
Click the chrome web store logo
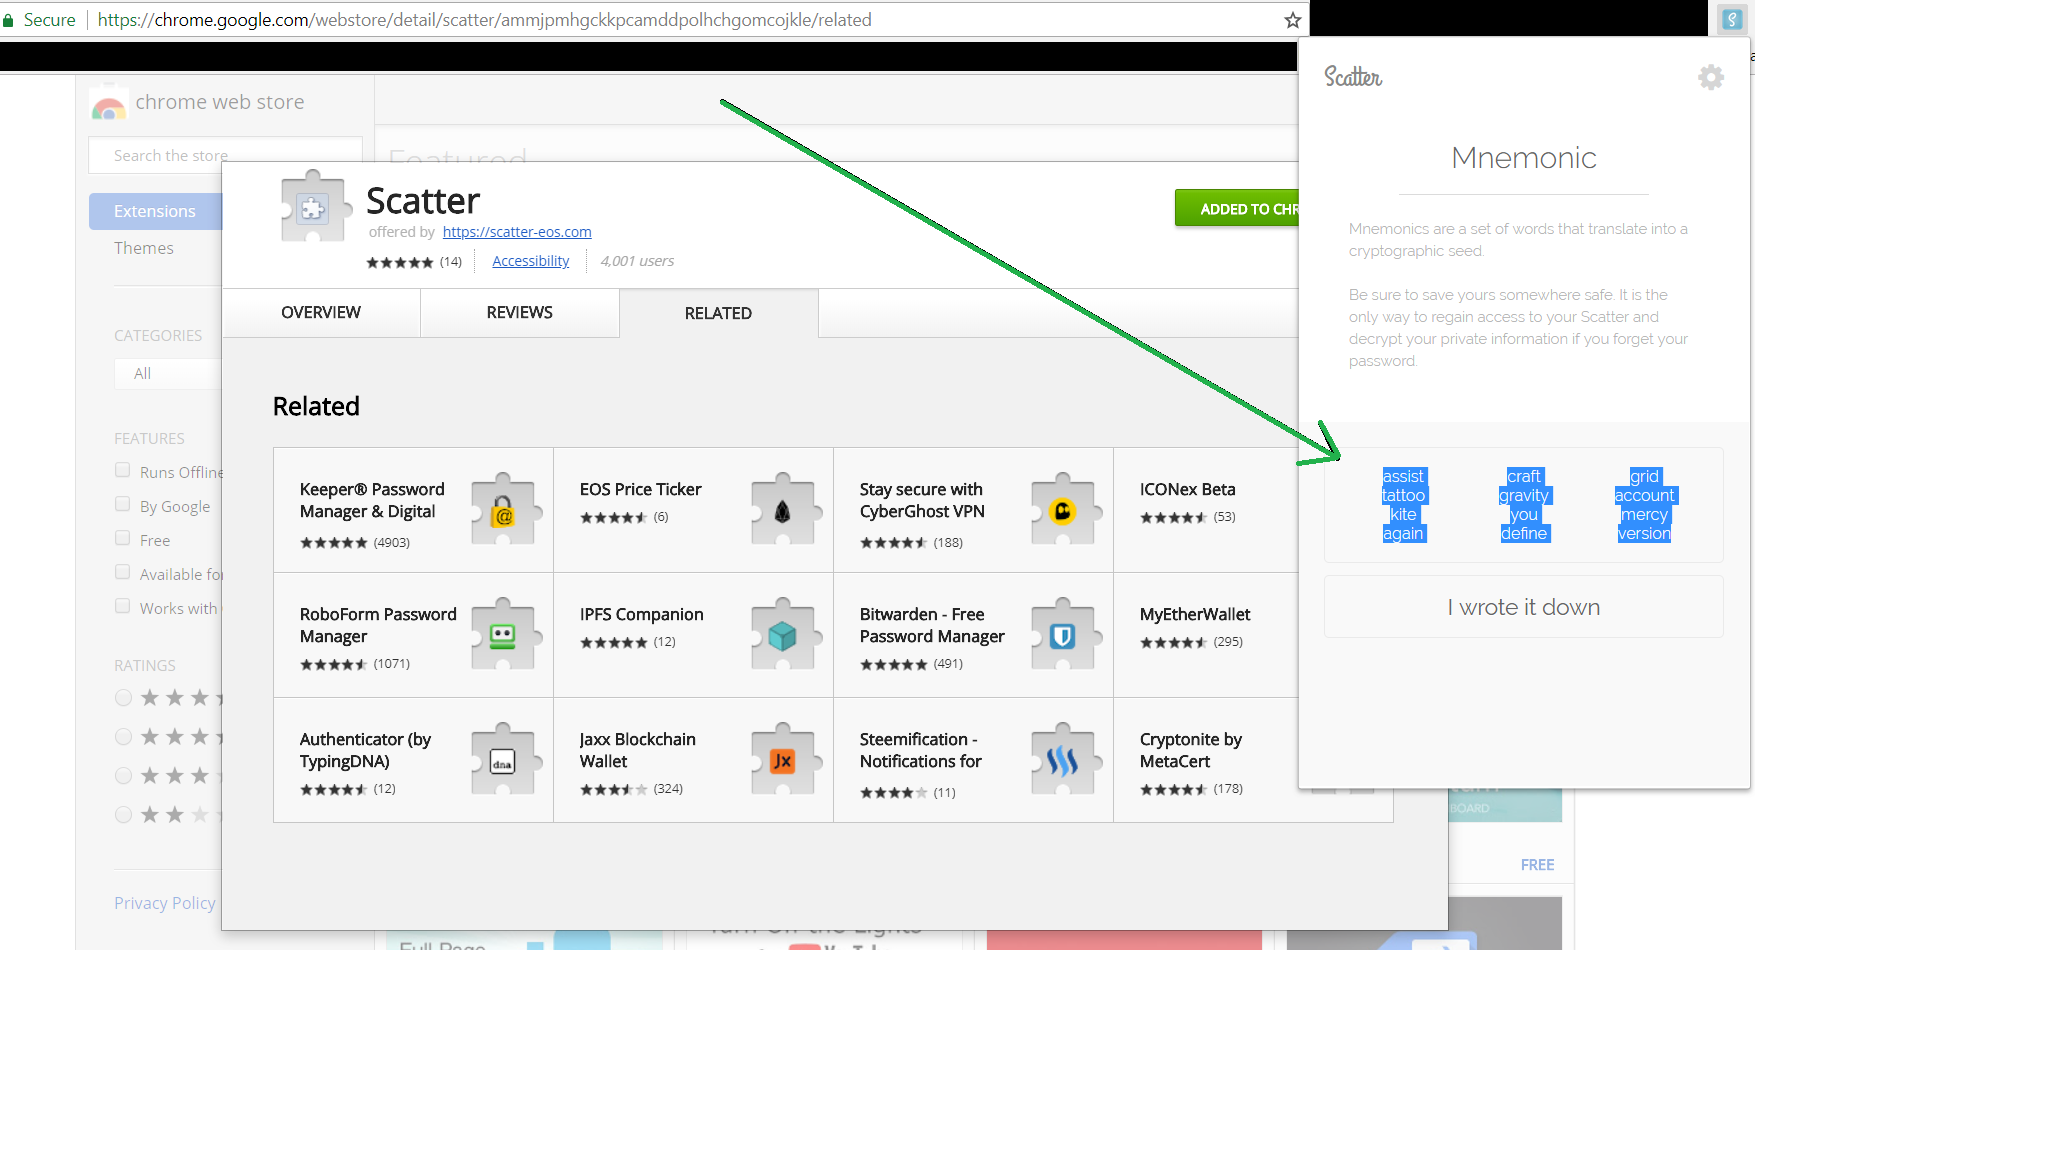pos(108,103)
